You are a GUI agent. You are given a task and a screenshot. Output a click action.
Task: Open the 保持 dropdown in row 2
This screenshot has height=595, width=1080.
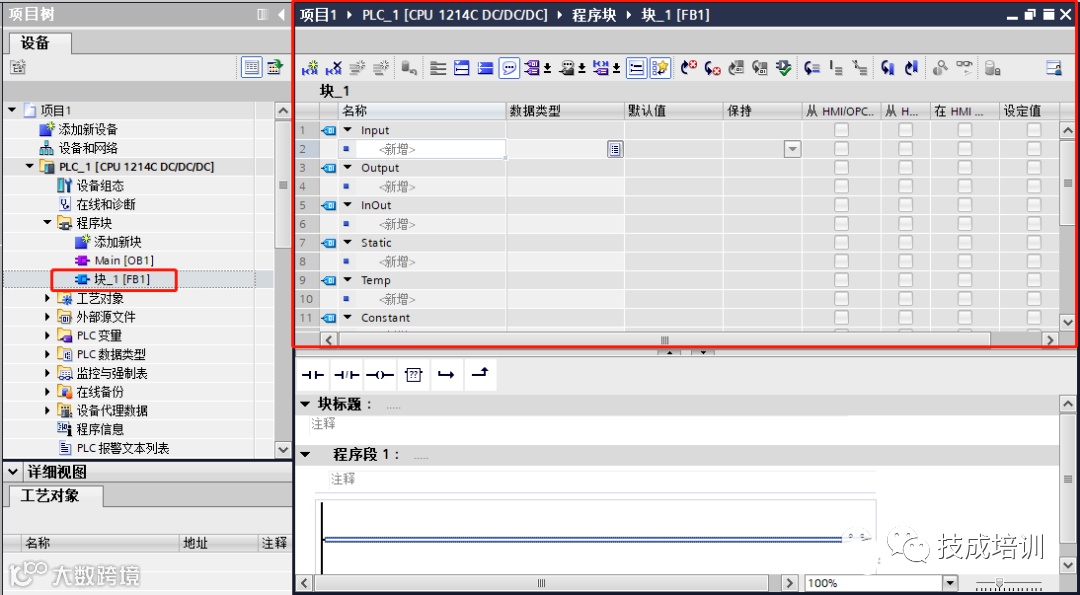click(793, 149)
